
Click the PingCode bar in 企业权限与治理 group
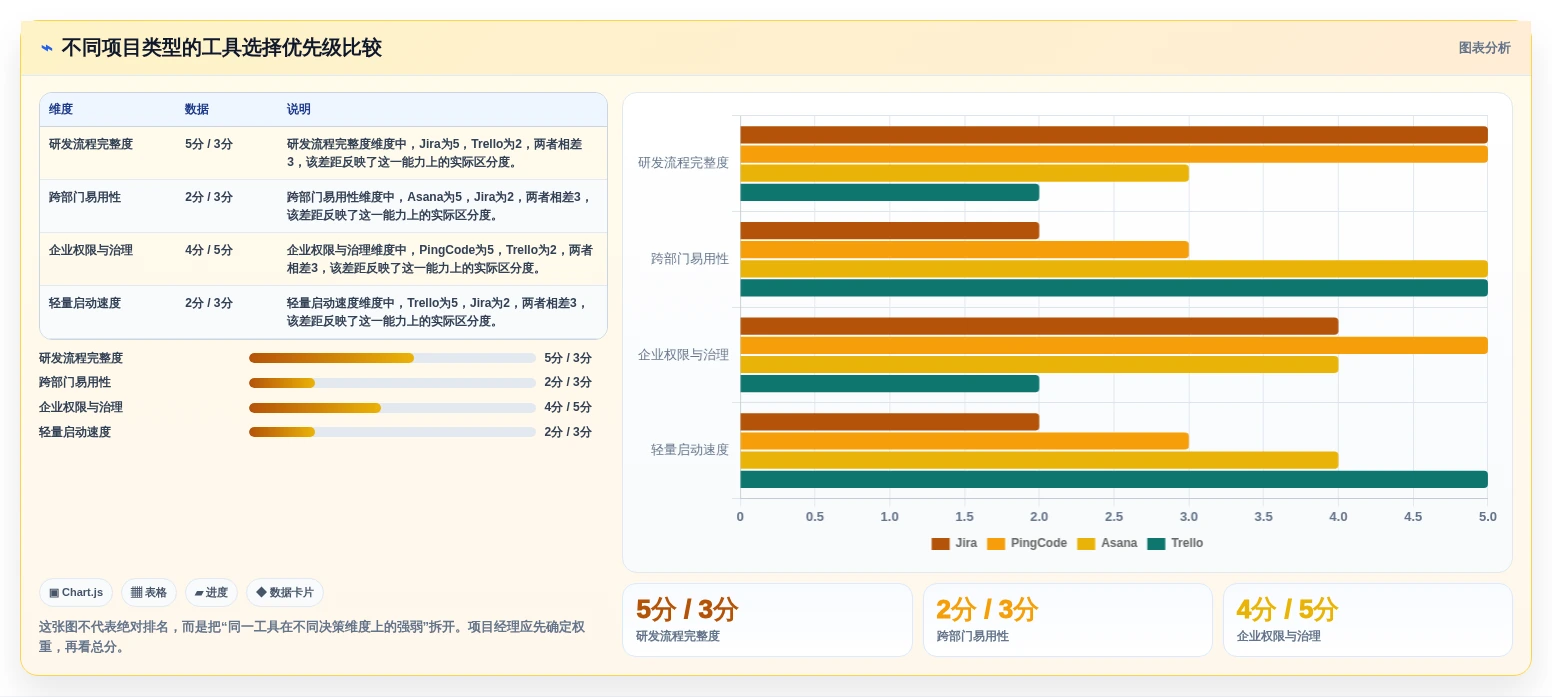click(1114, 345)
